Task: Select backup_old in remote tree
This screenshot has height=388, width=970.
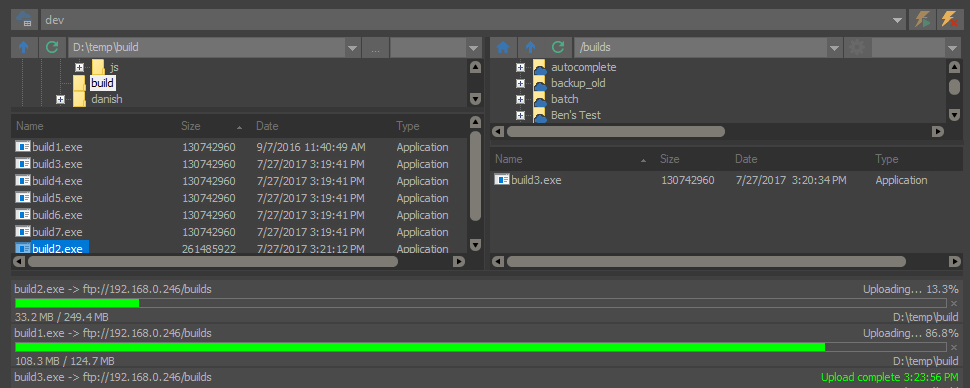Action: pyautogui.click(x=578, y=83)
